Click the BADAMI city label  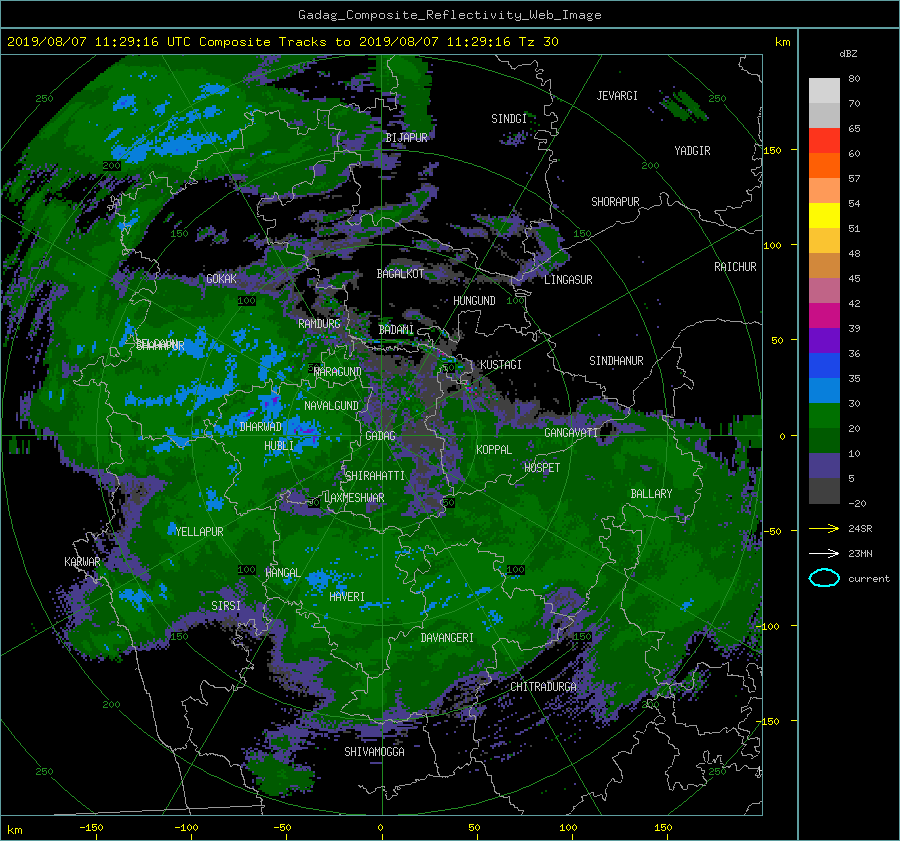[396, 330]
